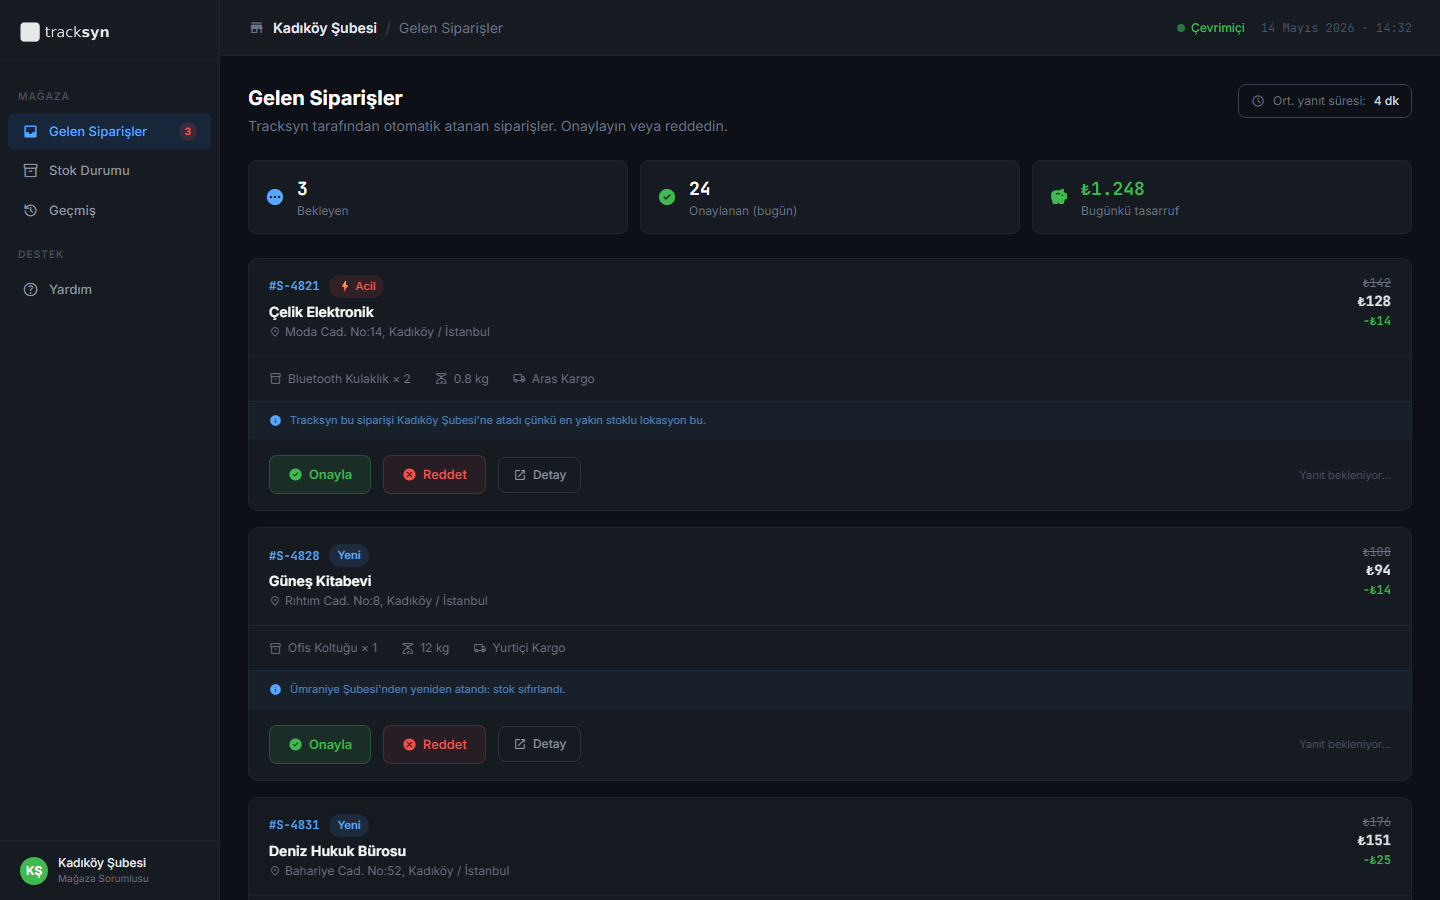Click the Bugünkü tasarruf stat card

(x=1222, y=197)
